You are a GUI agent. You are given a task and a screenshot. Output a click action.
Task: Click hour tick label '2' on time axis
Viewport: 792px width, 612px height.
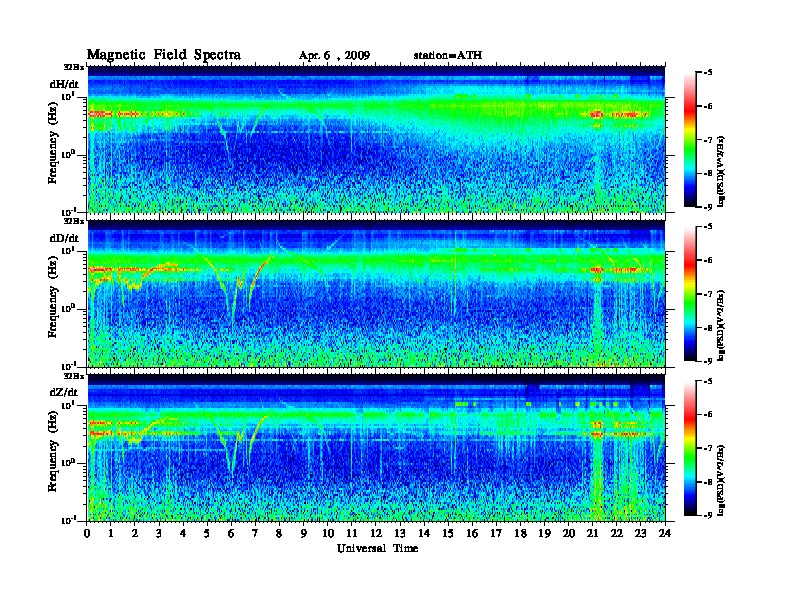click(135, 533)
